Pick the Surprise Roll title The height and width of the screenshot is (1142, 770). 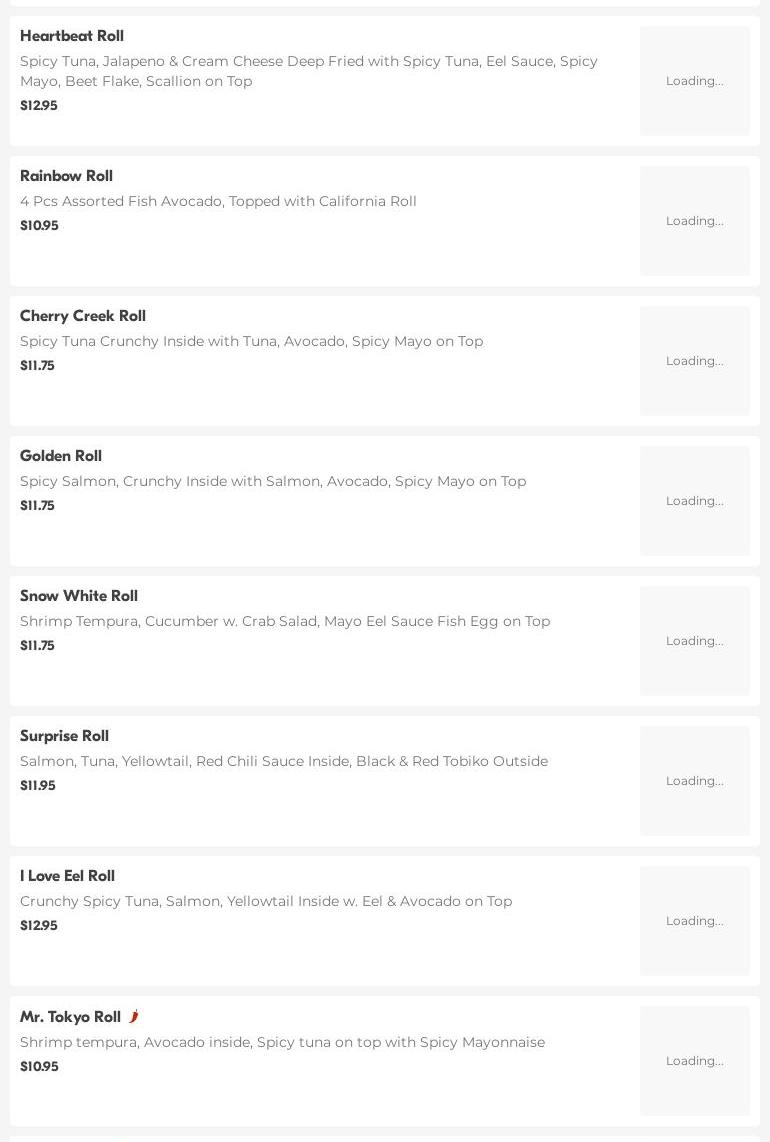(x=64, y=736)
